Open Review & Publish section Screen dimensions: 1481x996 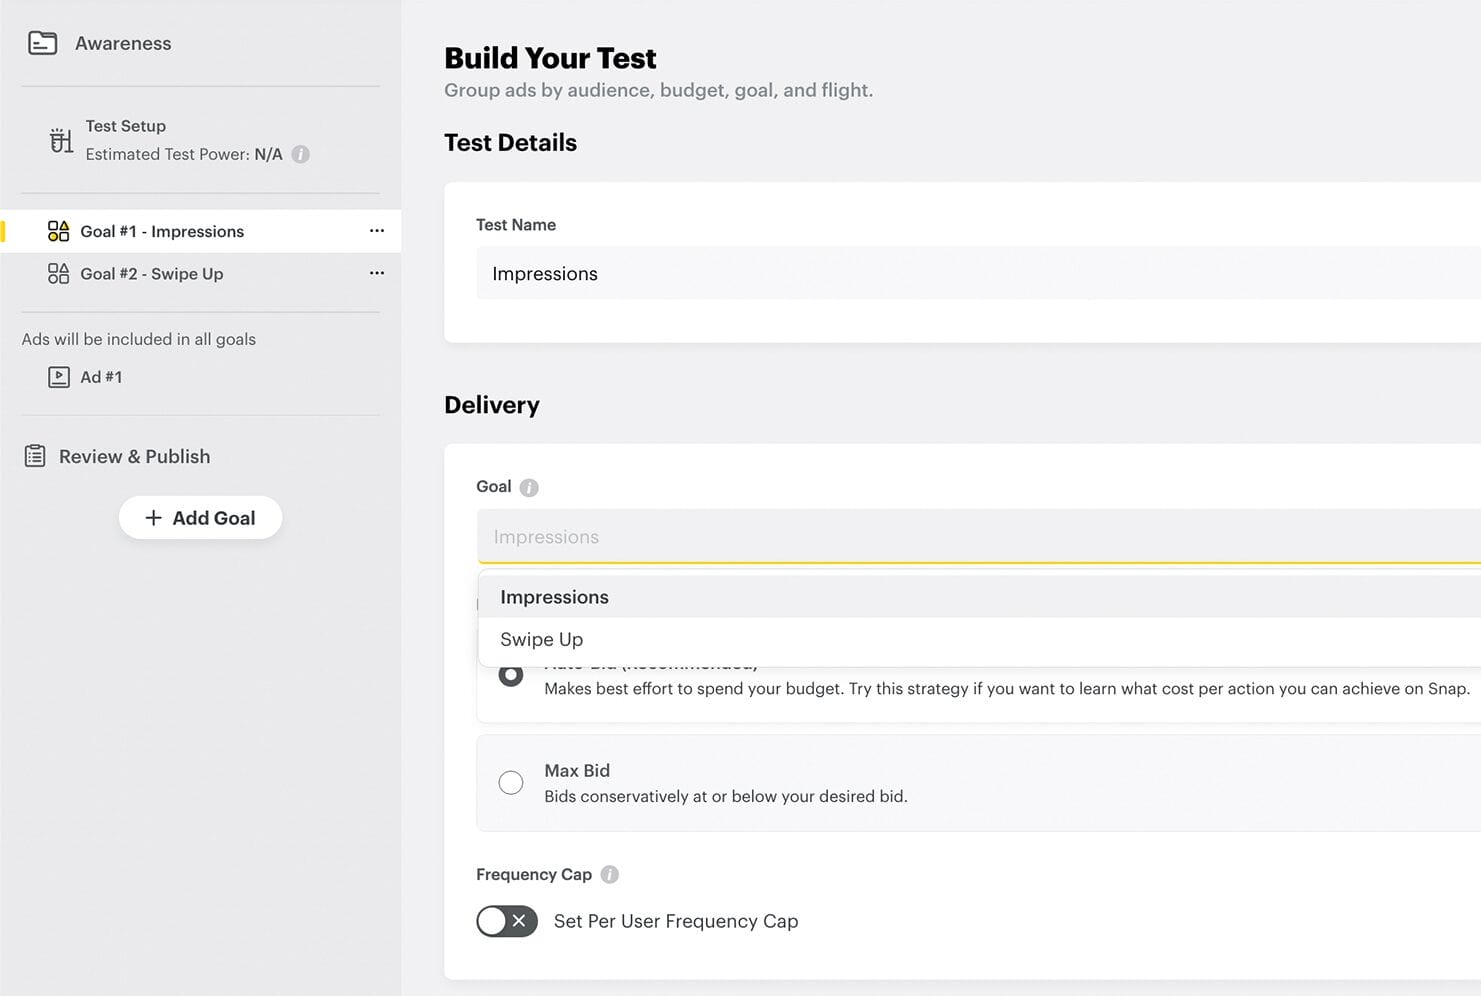point(134,456)
